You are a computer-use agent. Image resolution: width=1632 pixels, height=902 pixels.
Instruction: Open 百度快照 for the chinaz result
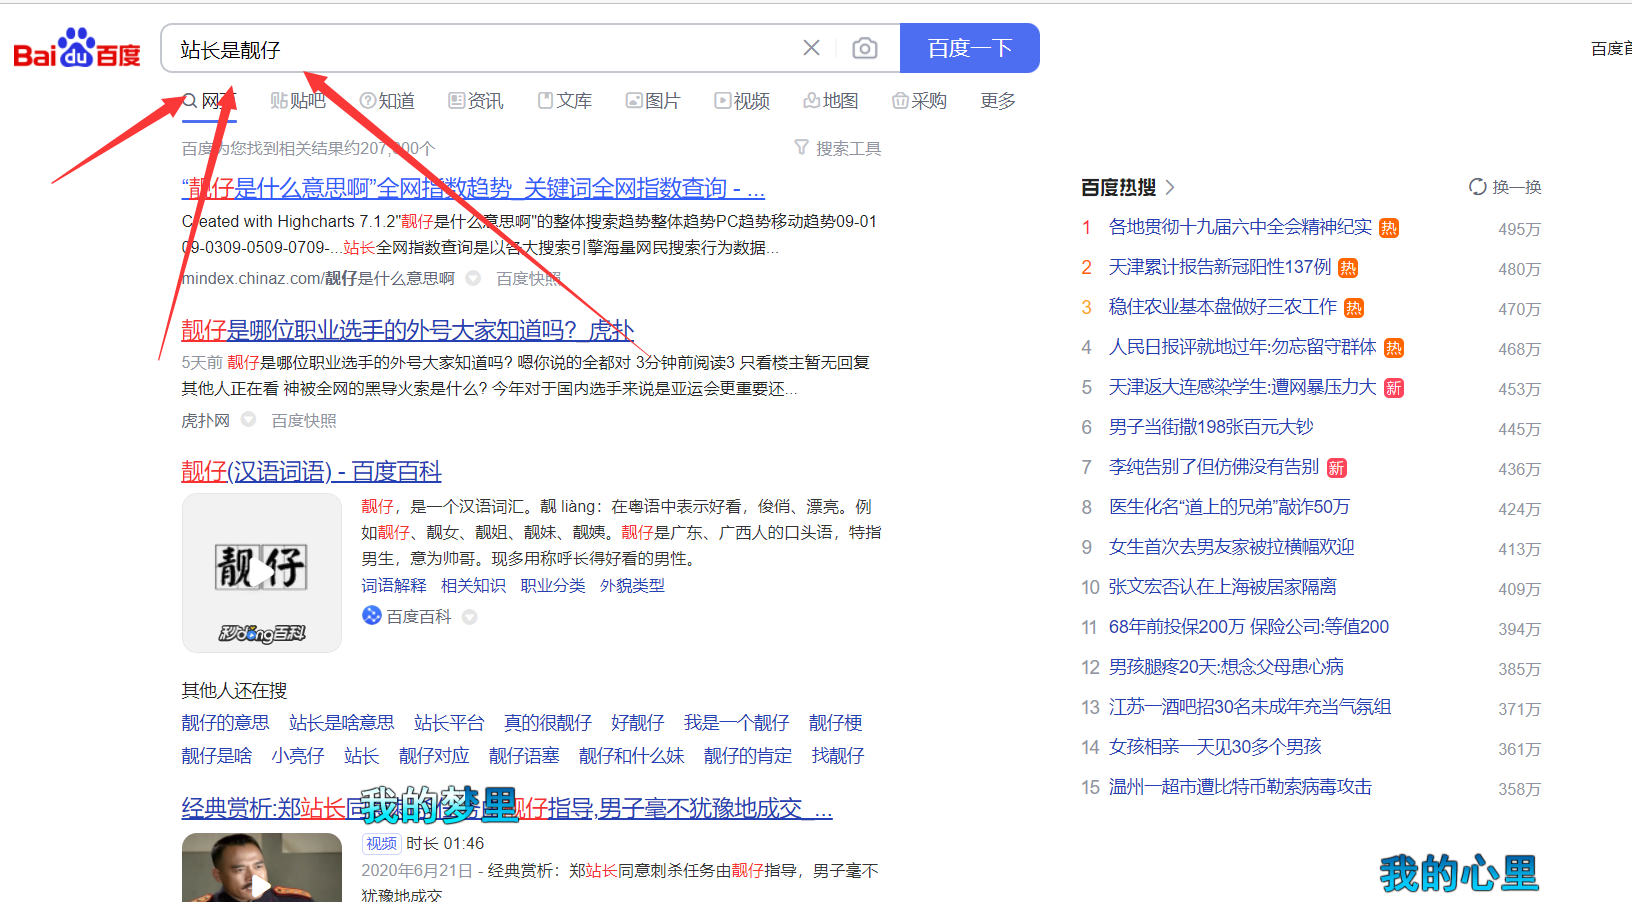coord(528,279)
